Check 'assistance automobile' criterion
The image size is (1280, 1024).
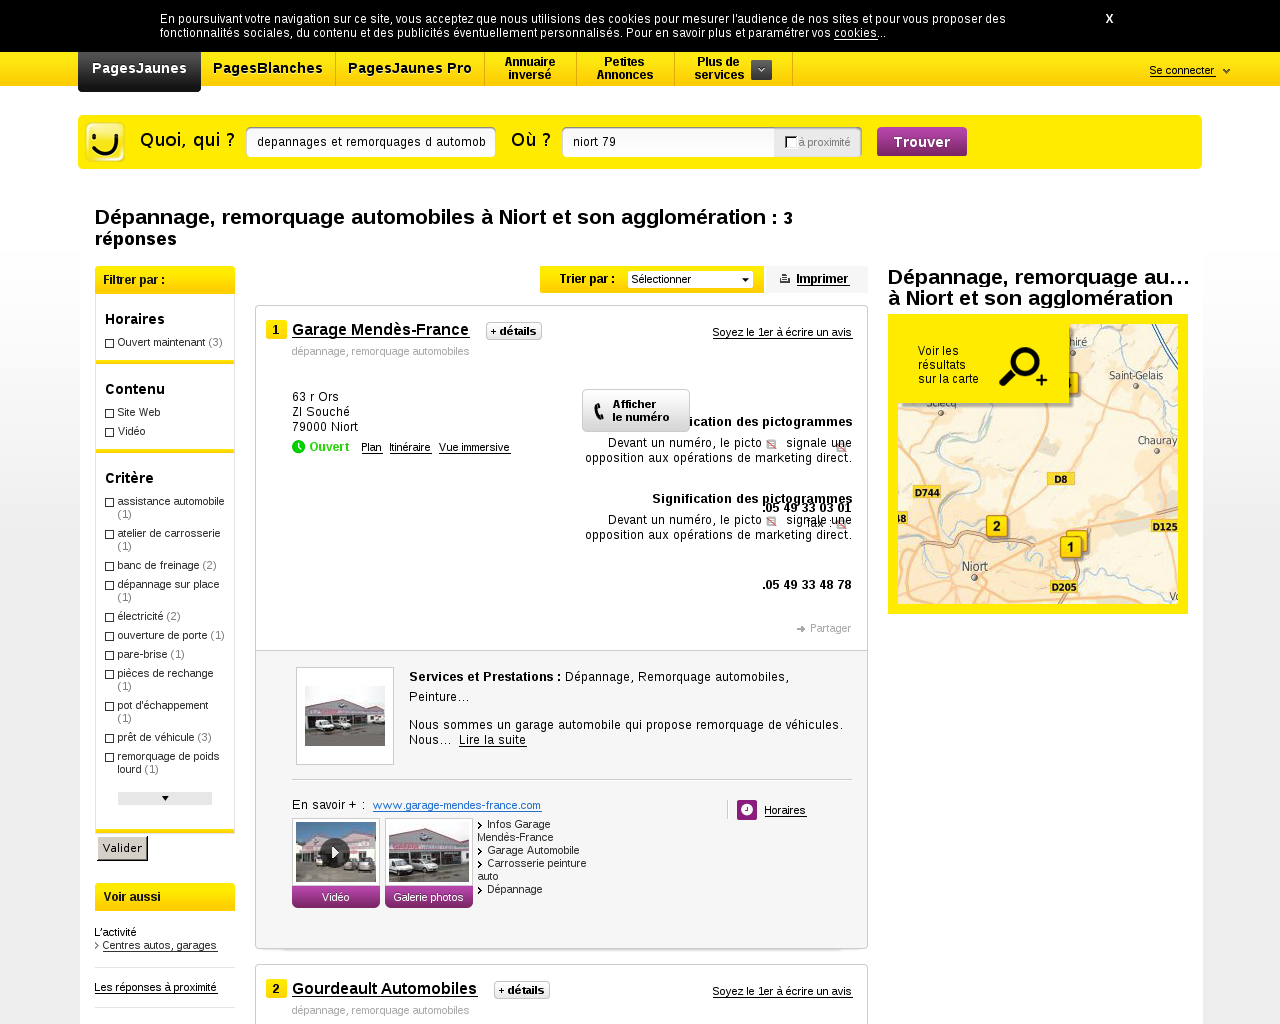point(110,502)
